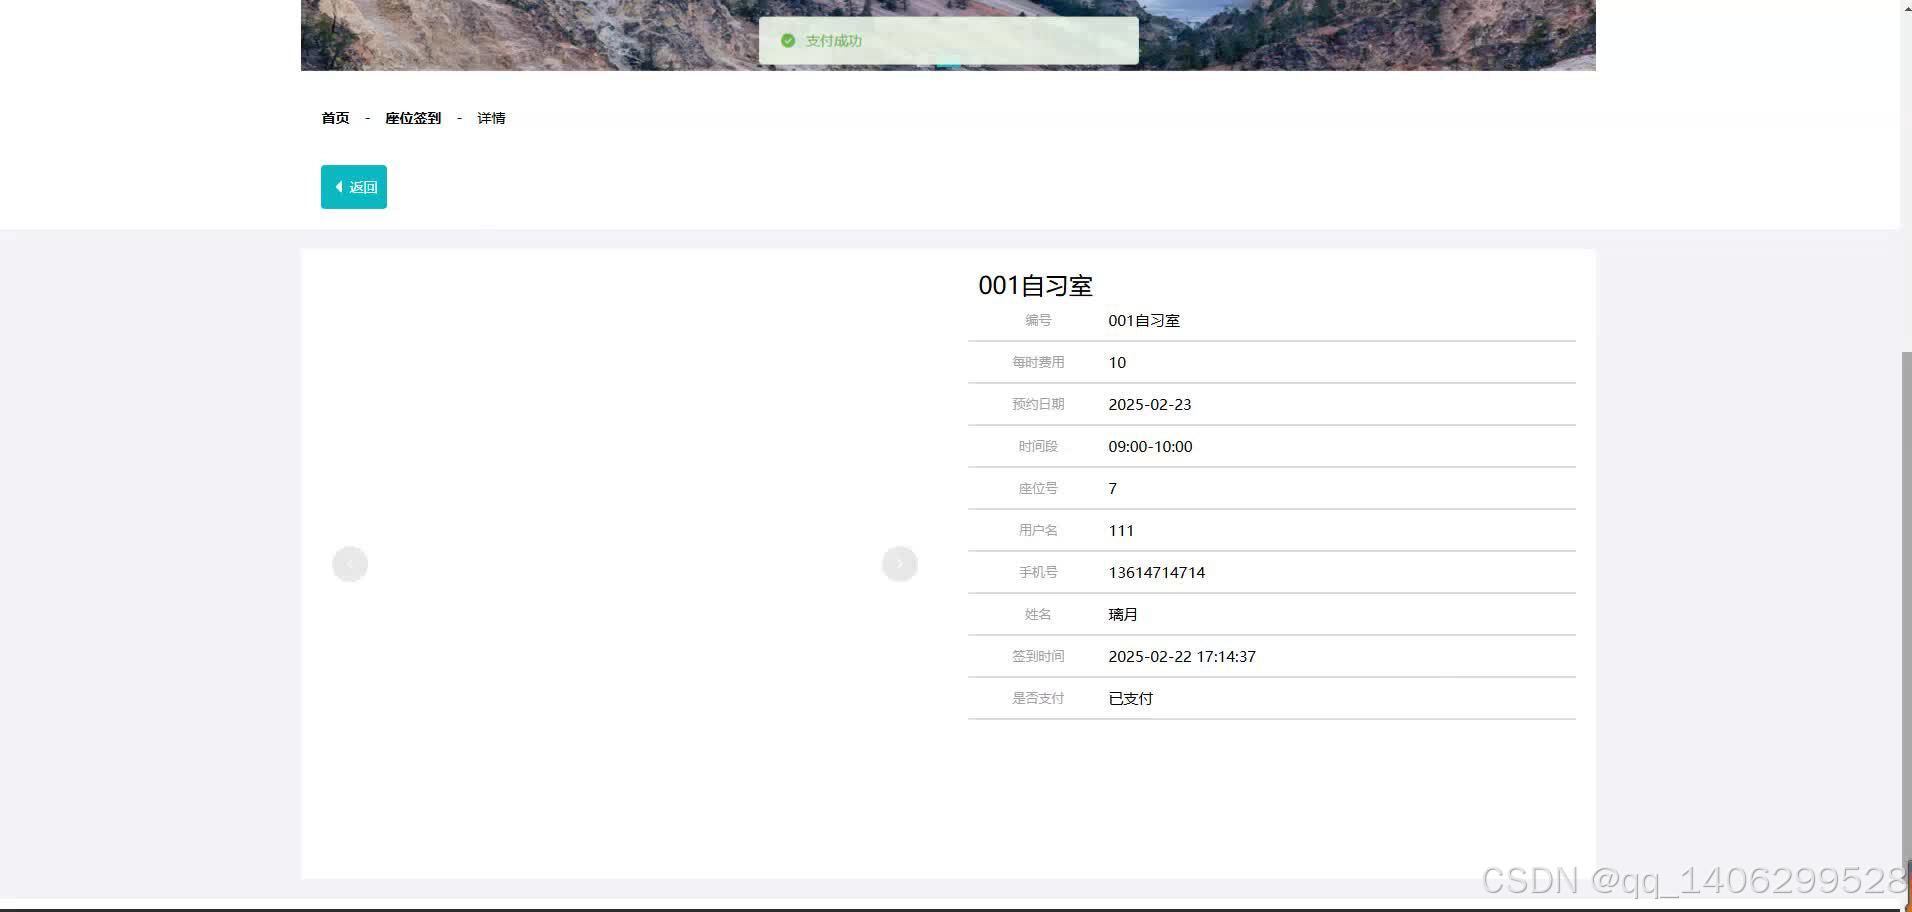Click the 每时费用 value 10
This screenshot has height=912, width=1912.
coord(1116,362)
